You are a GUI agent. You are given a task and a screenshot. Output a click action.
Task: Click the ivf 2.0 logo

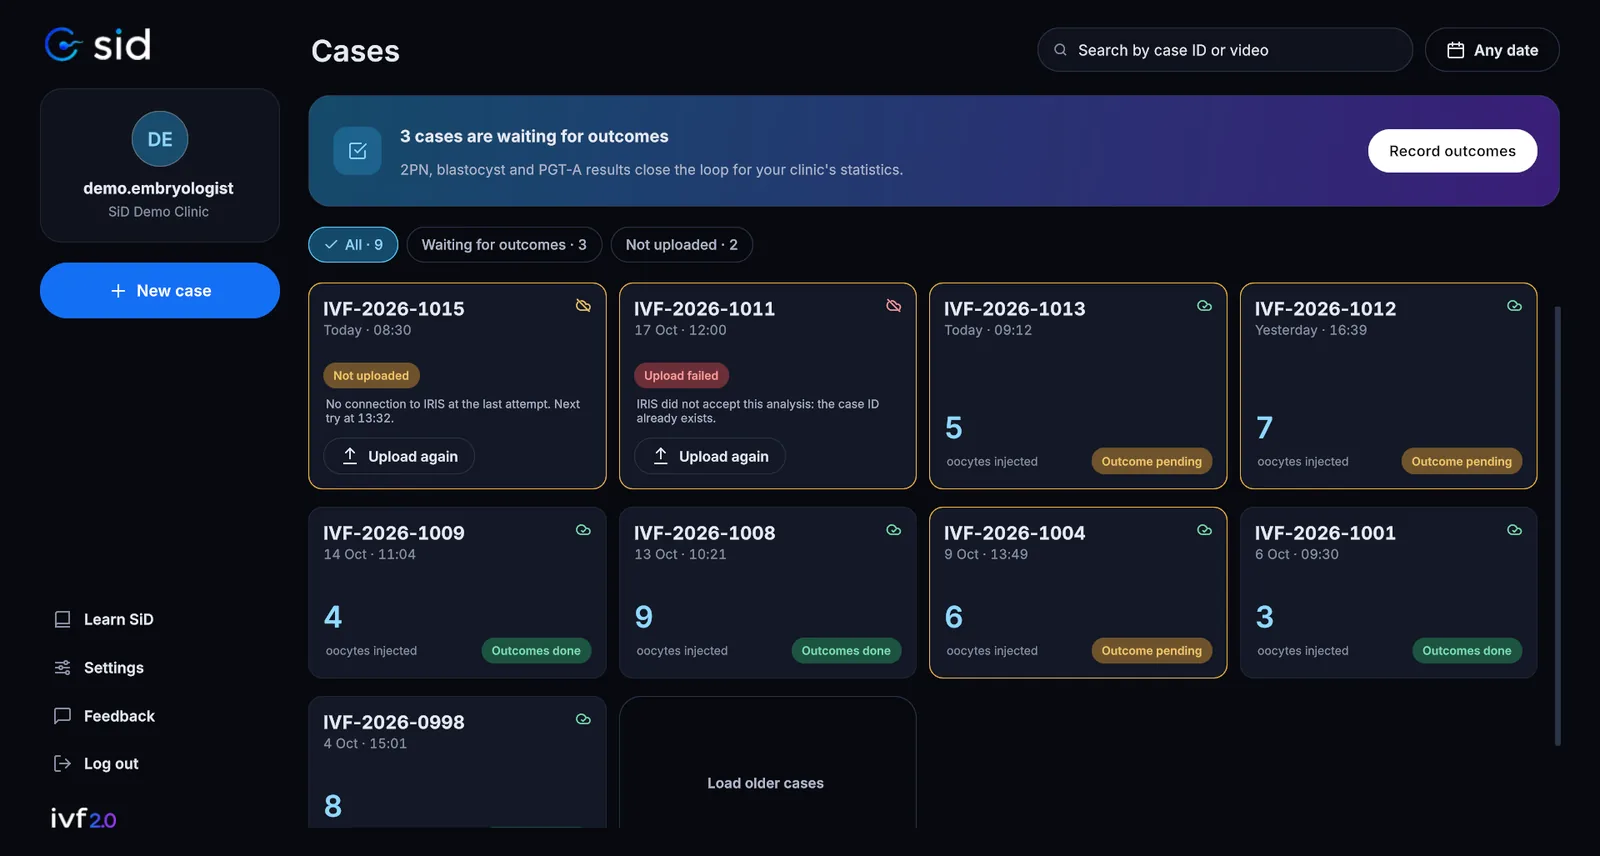84,818
